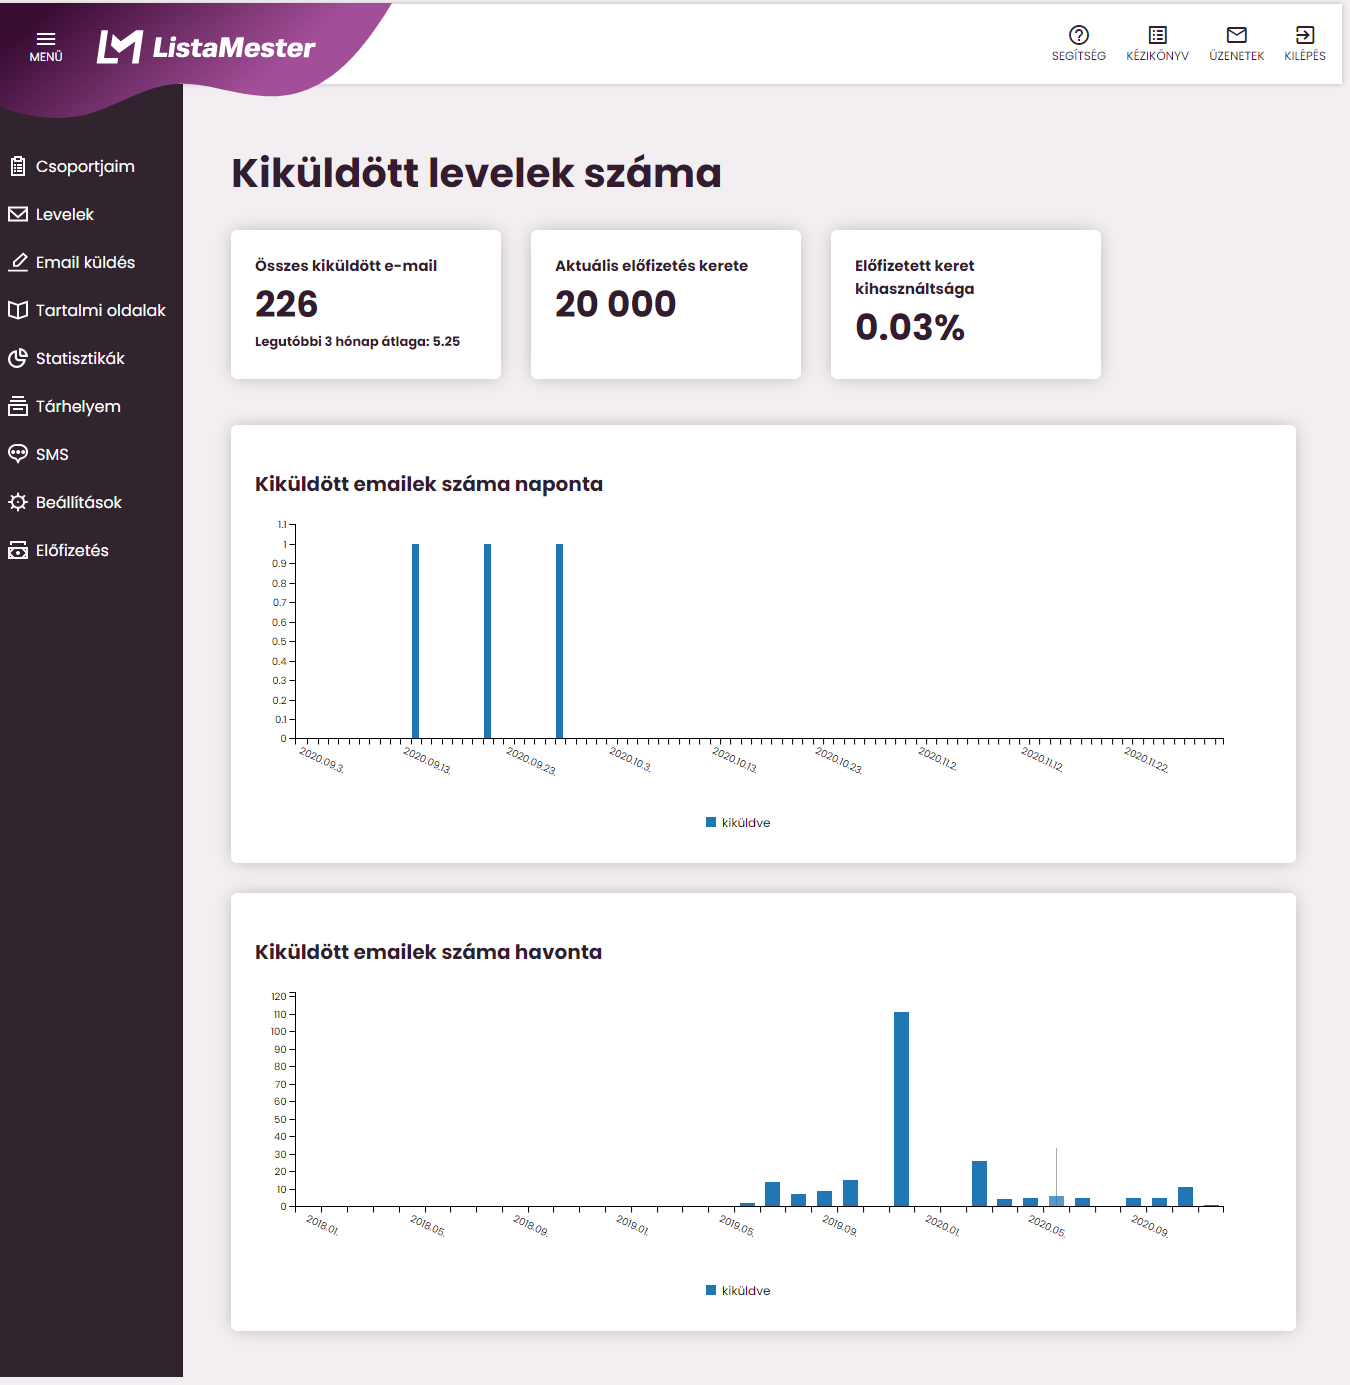The height and width of the screenshot is (1385, 1350).
Task: Click the ÜZENETEK label in header
Action: (x=1237, y=56)
